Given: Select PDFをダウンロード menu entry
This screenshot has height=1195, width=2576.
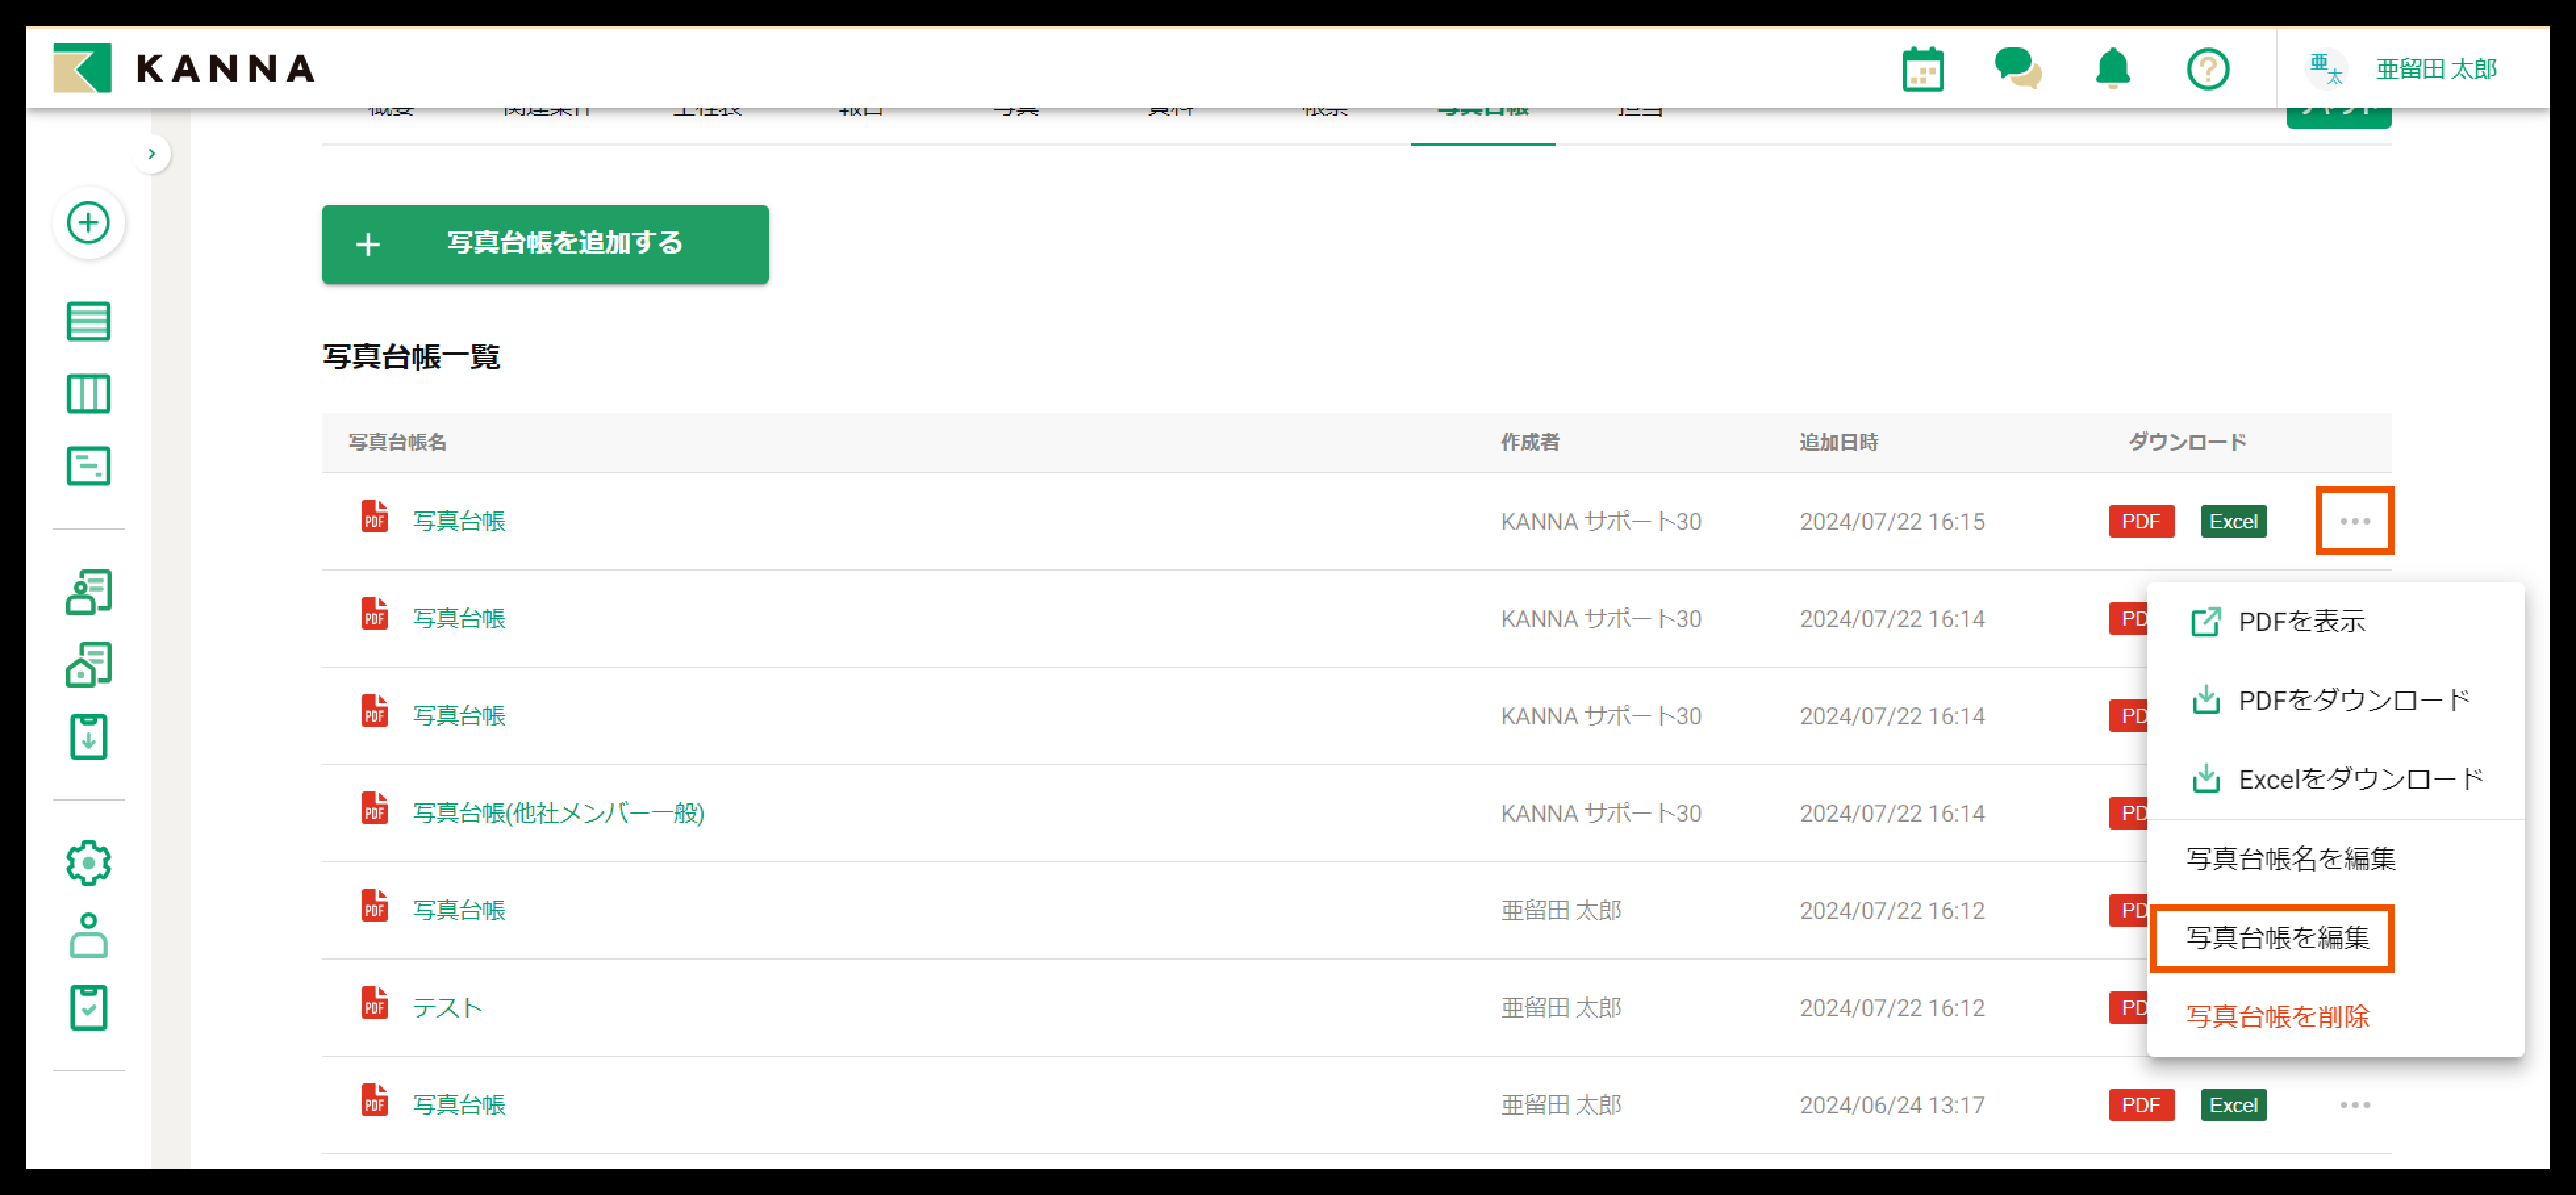Looking at the screenshot, I should 2353,700.
